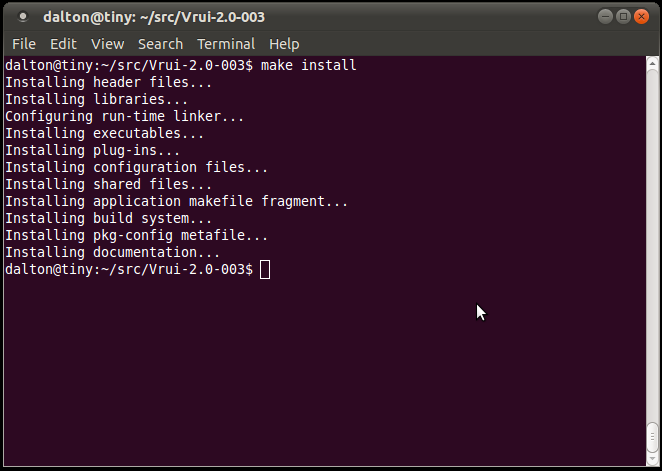
Task: Click the block cursor at the last prompt
Action: pos(265,270)
